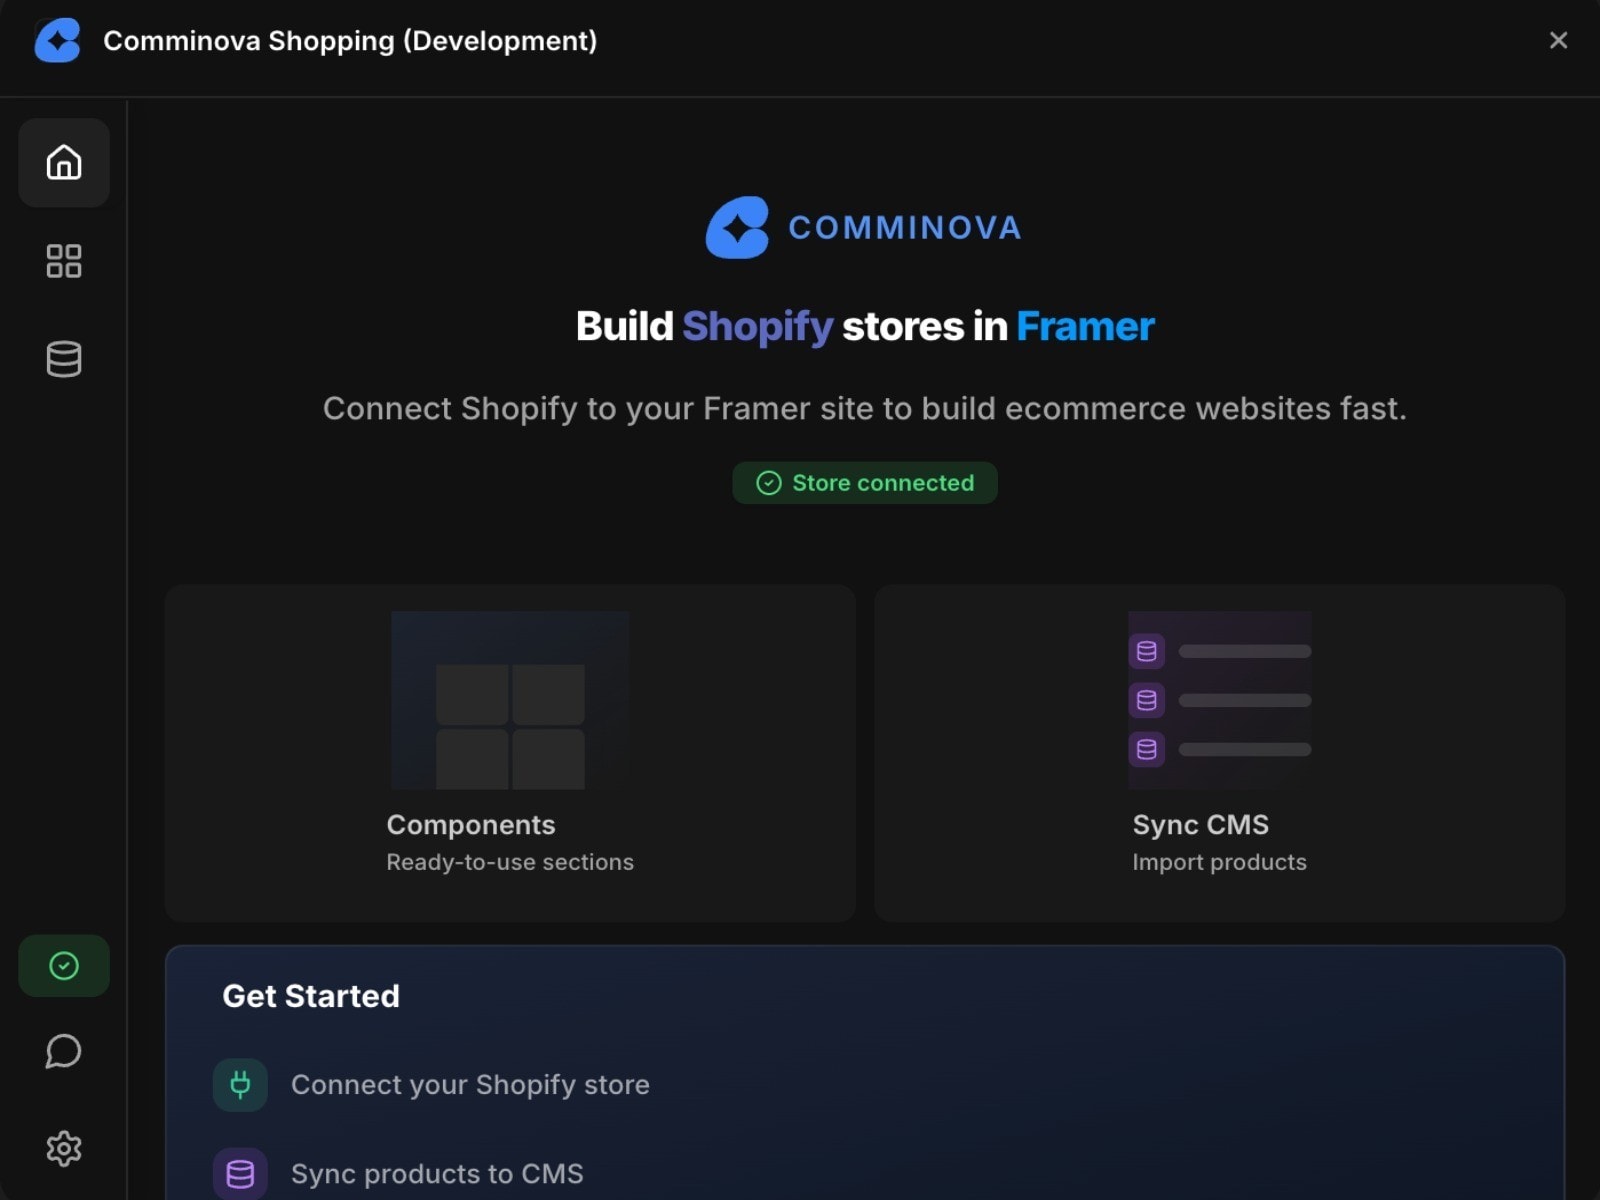This screenshot has width=1600, height=1200.
Task: Click the large Comminova logo in the header
Action: (864, 227)
